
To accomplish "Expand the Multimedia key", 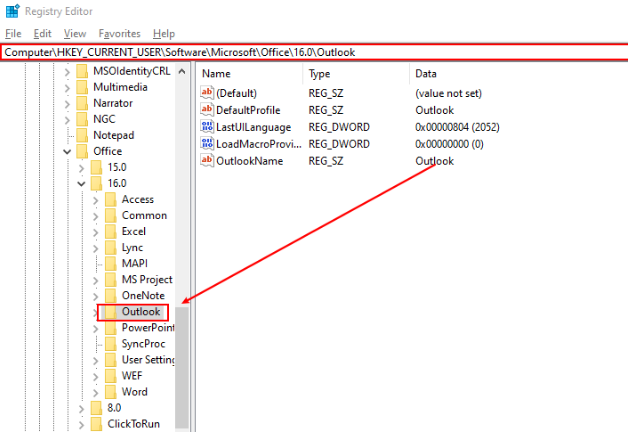I will [67, 88].
